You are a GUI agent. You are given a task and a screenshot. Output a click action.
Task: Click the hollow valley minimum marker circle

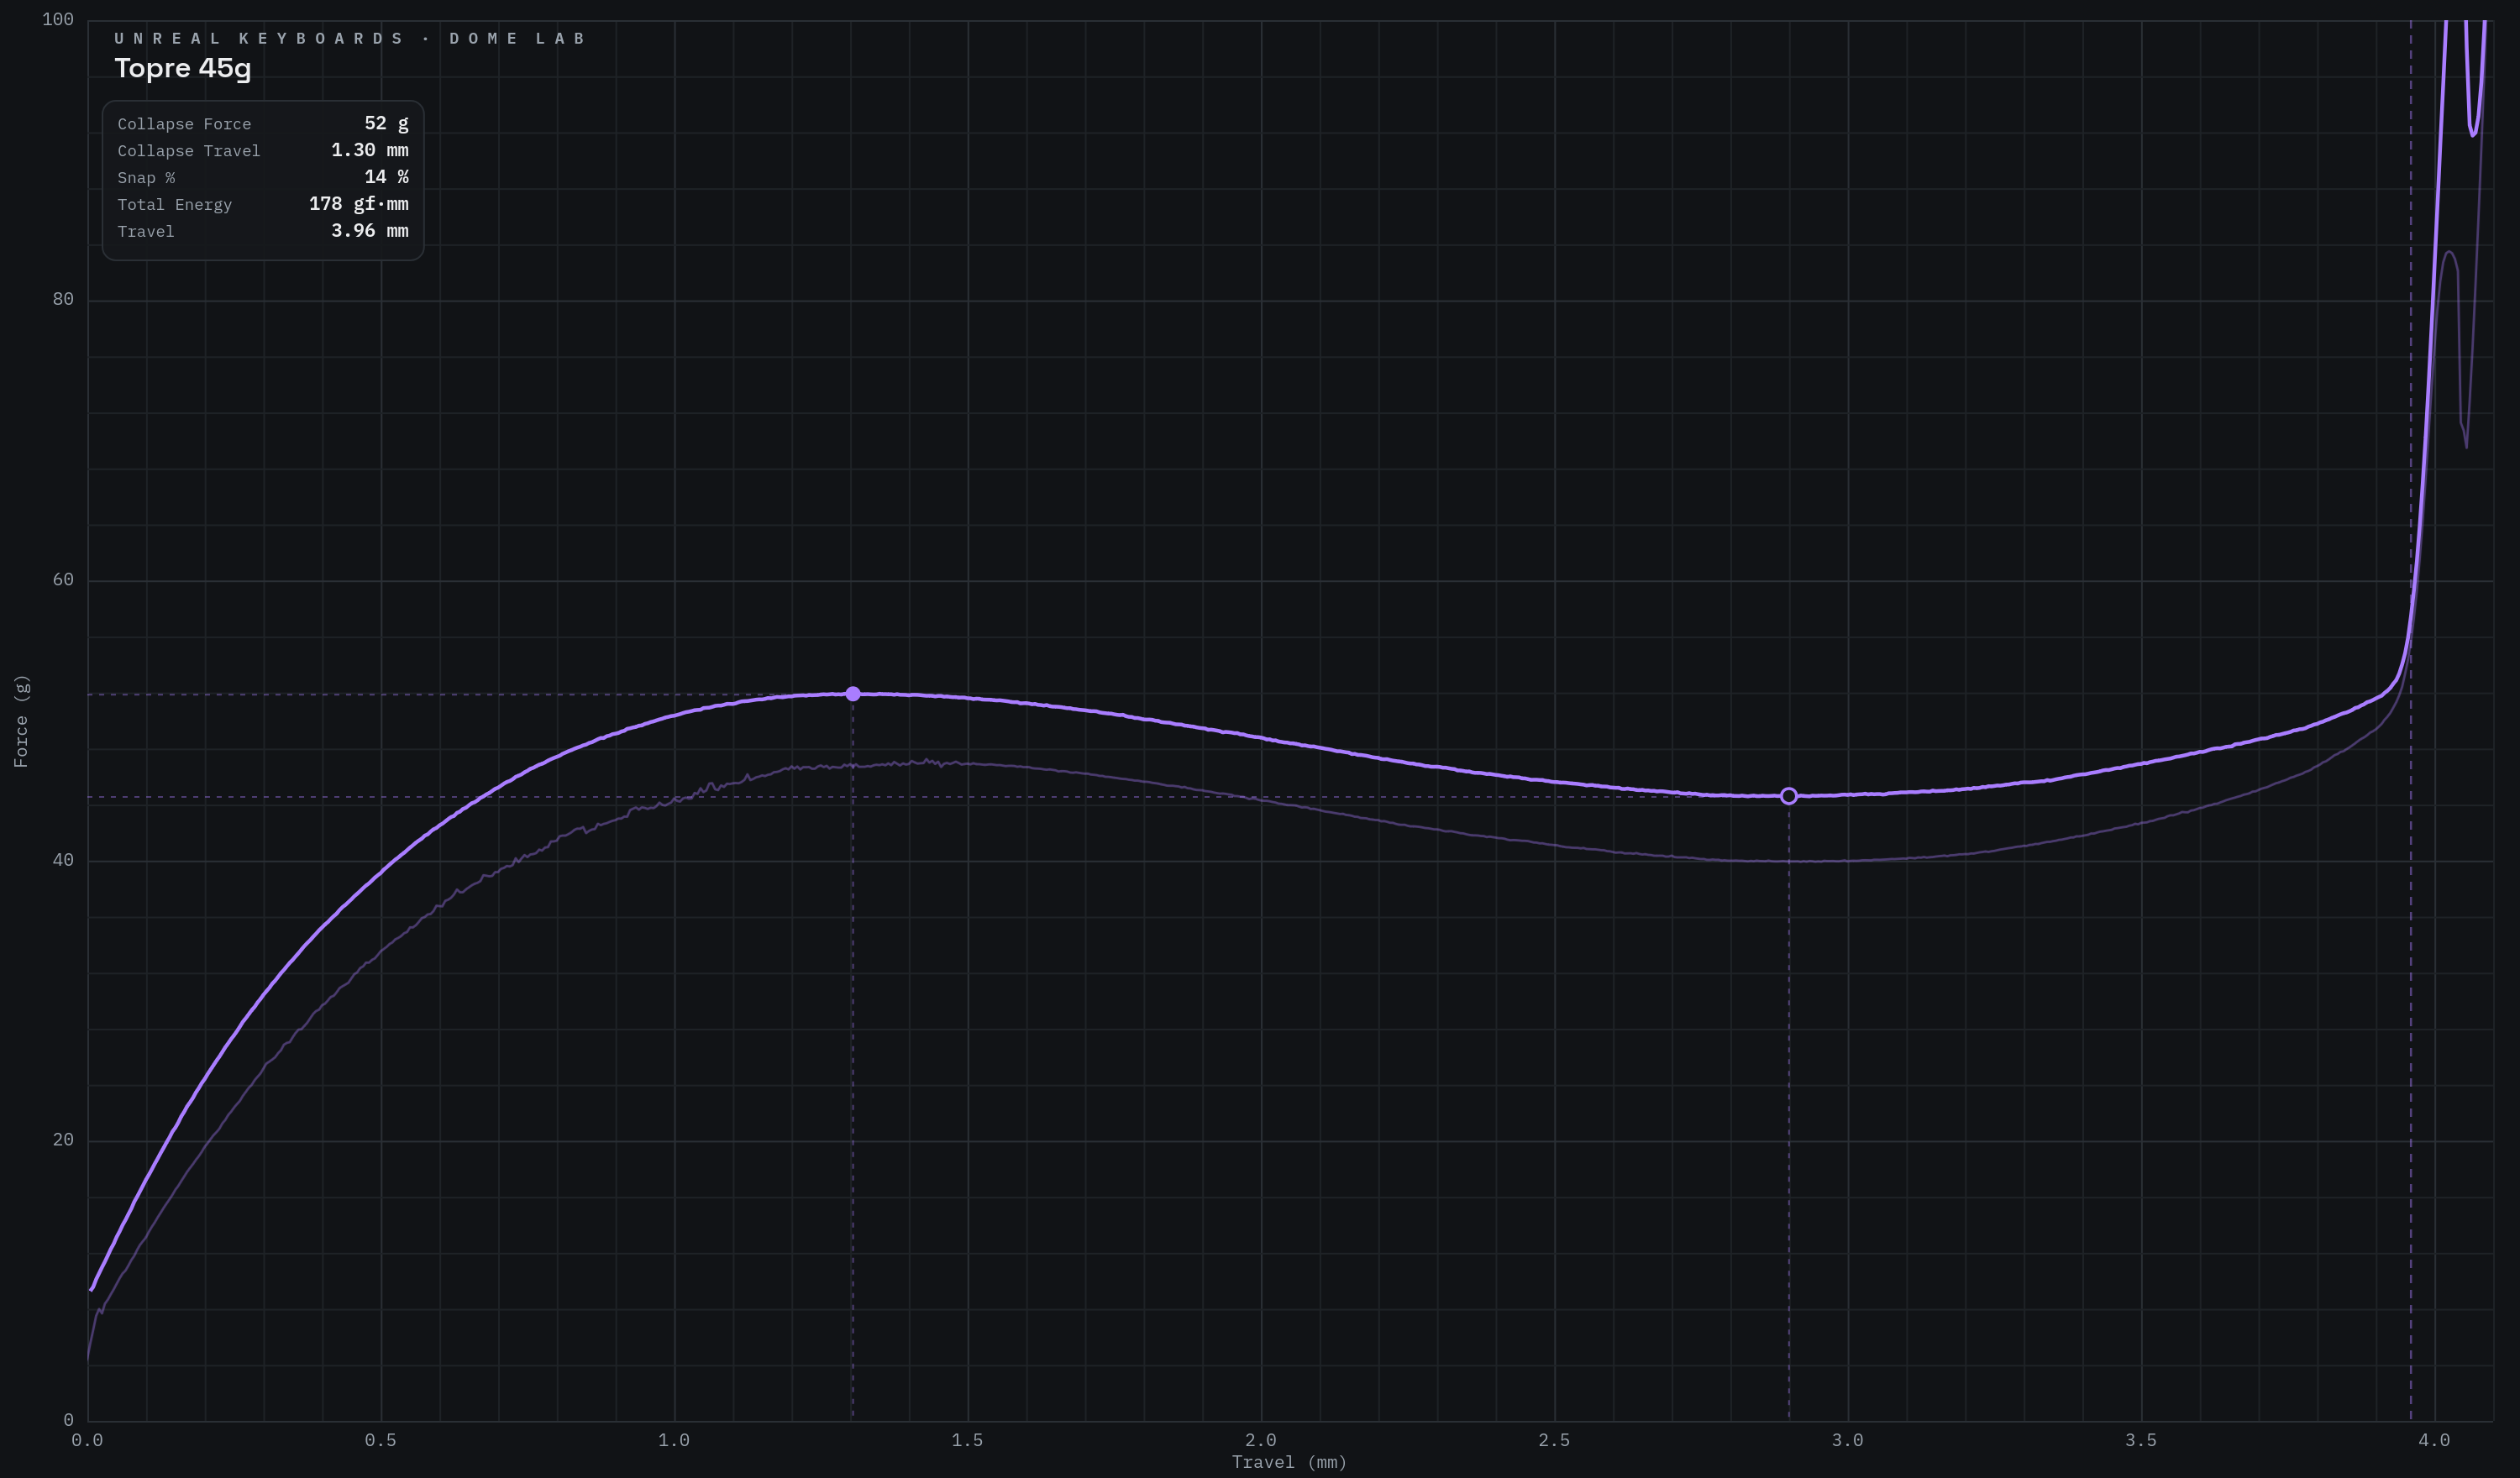click(x=1789, y=796)
